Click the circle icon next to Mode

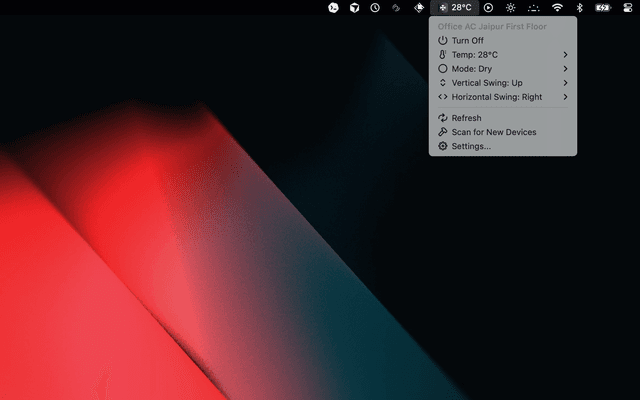pos(442,69)
